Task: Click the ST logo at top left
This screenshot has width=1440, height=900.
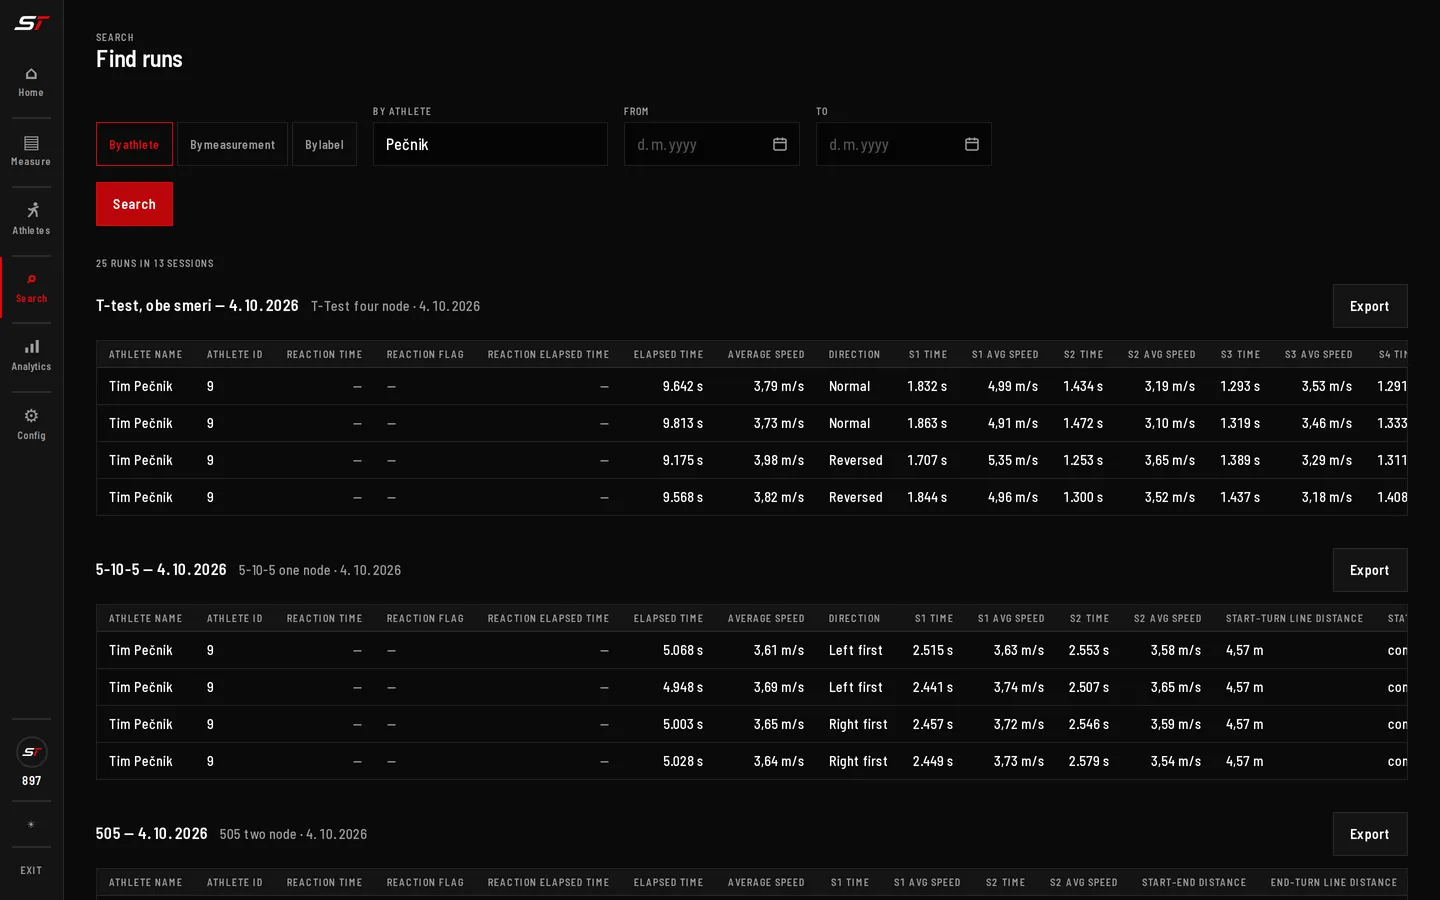Action: pyautogui.click(x=31, y=23)
